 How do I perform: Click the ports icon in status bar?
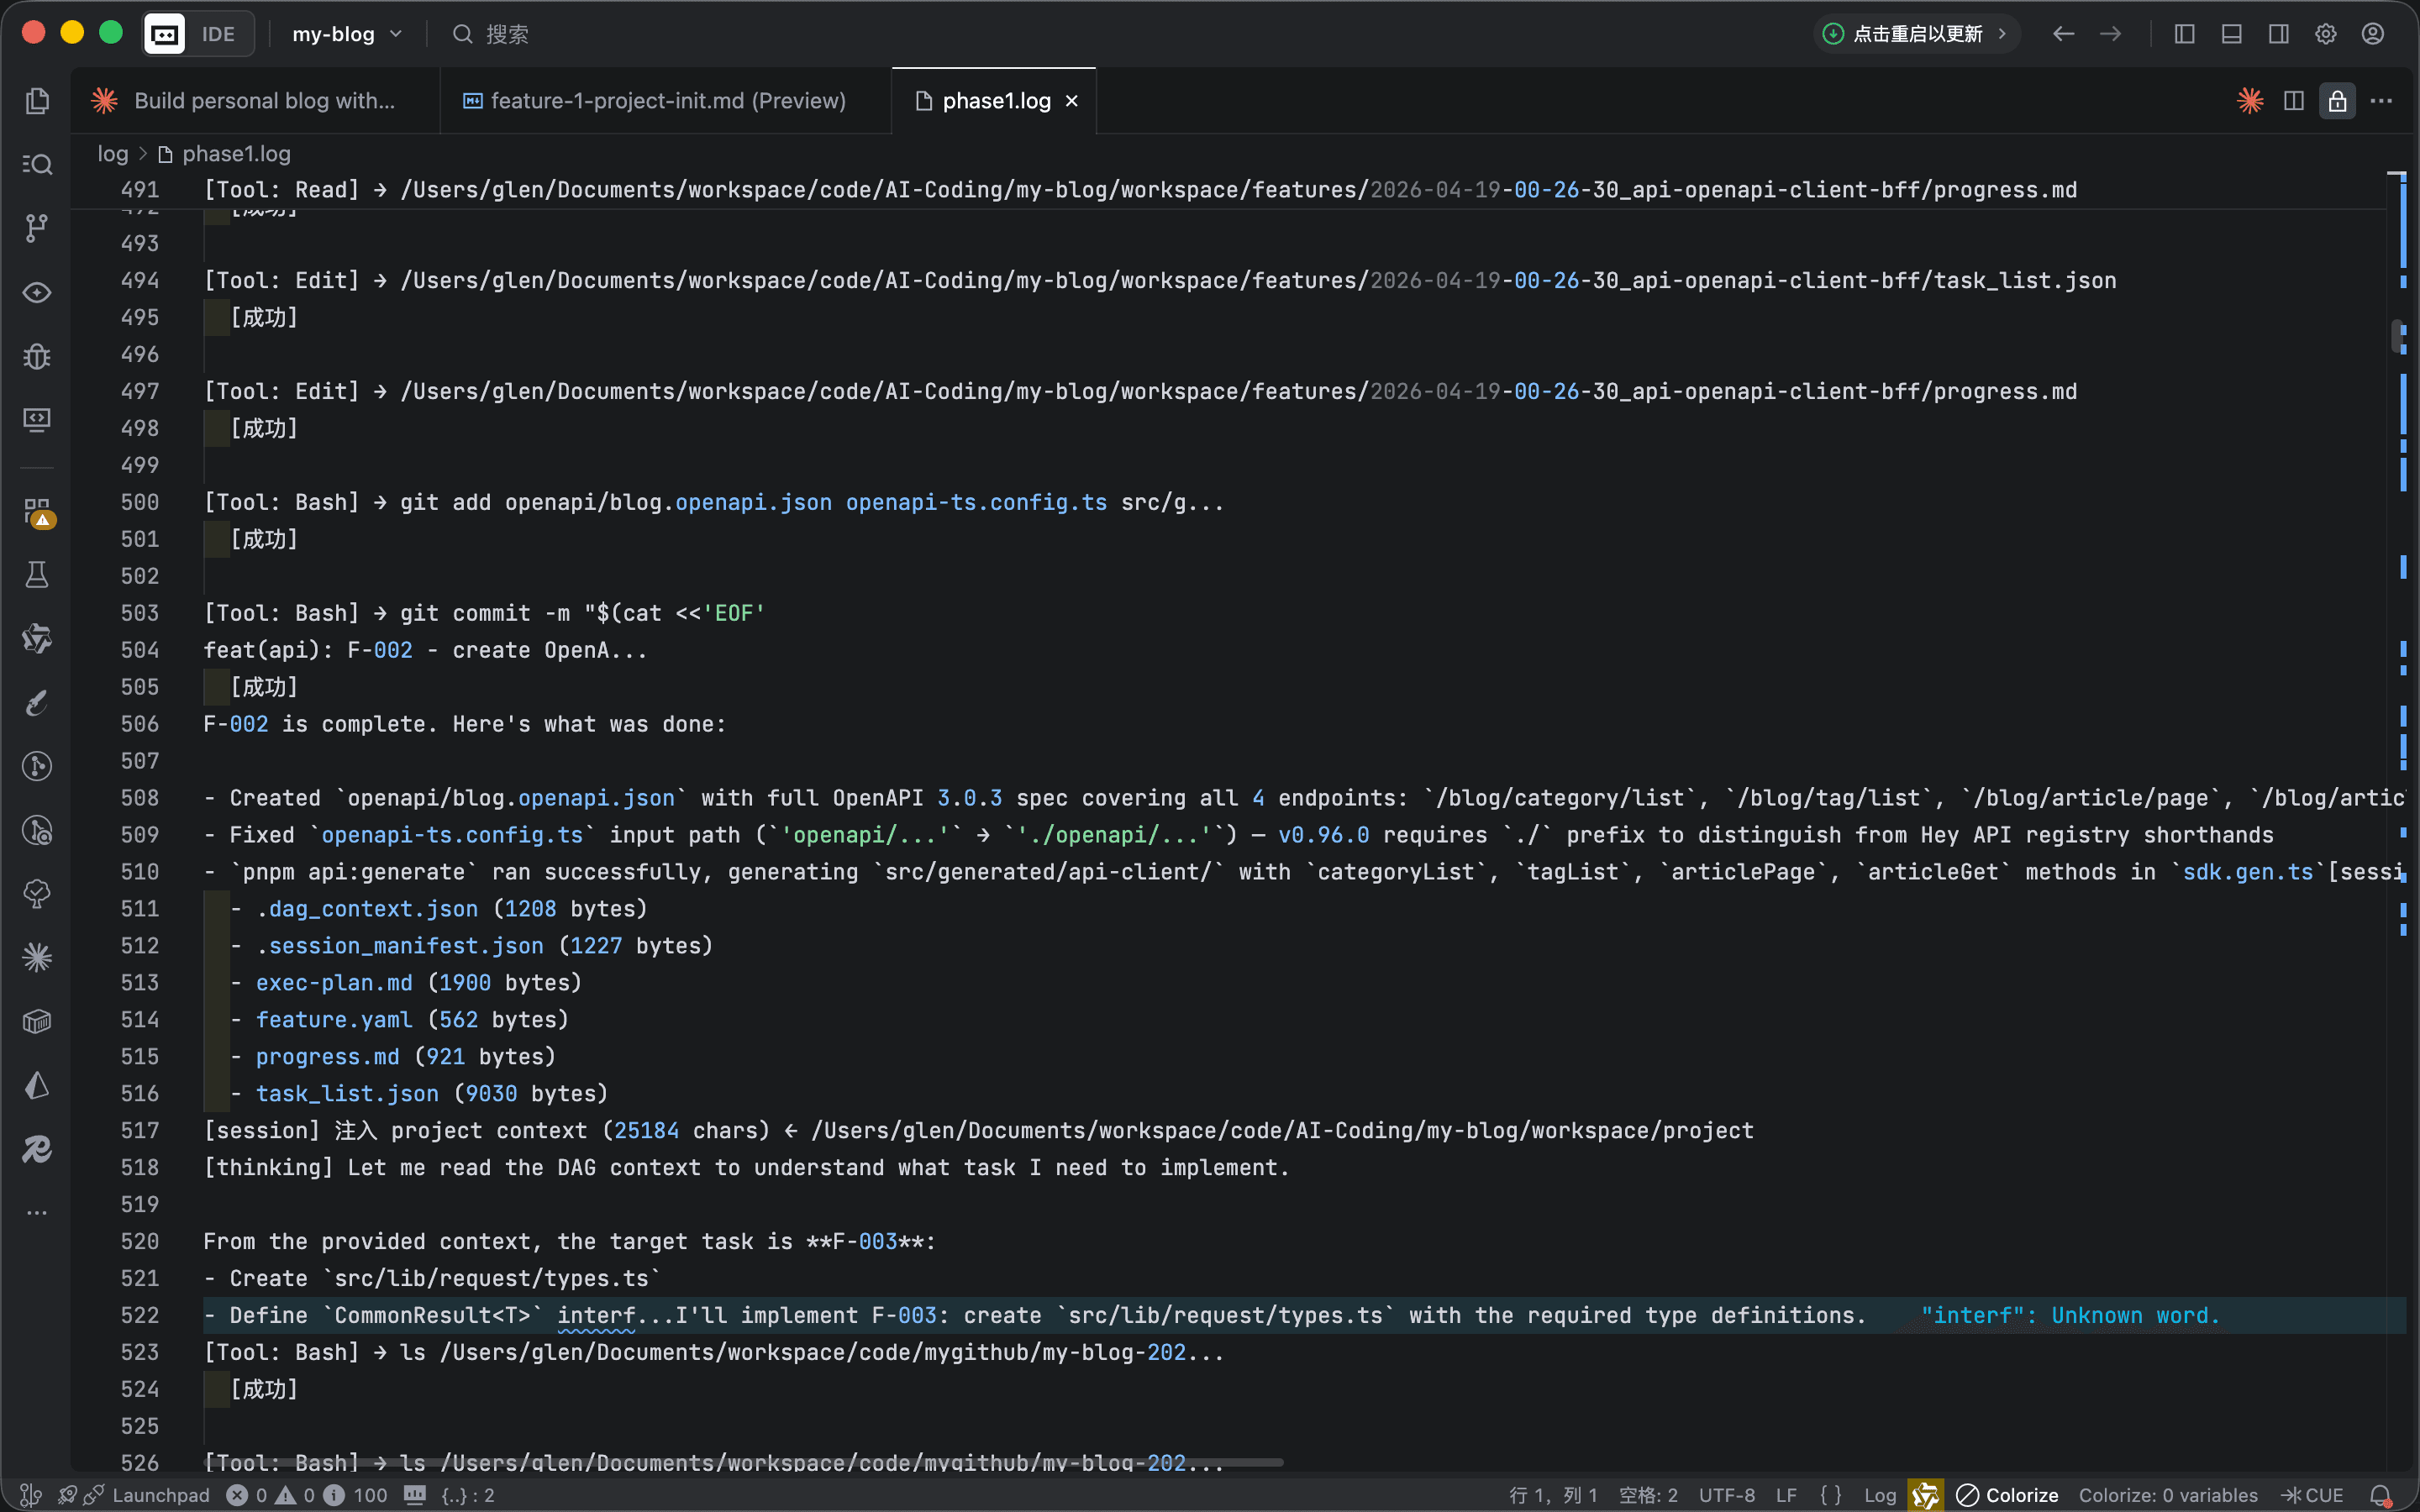[x=415, y=1495]
